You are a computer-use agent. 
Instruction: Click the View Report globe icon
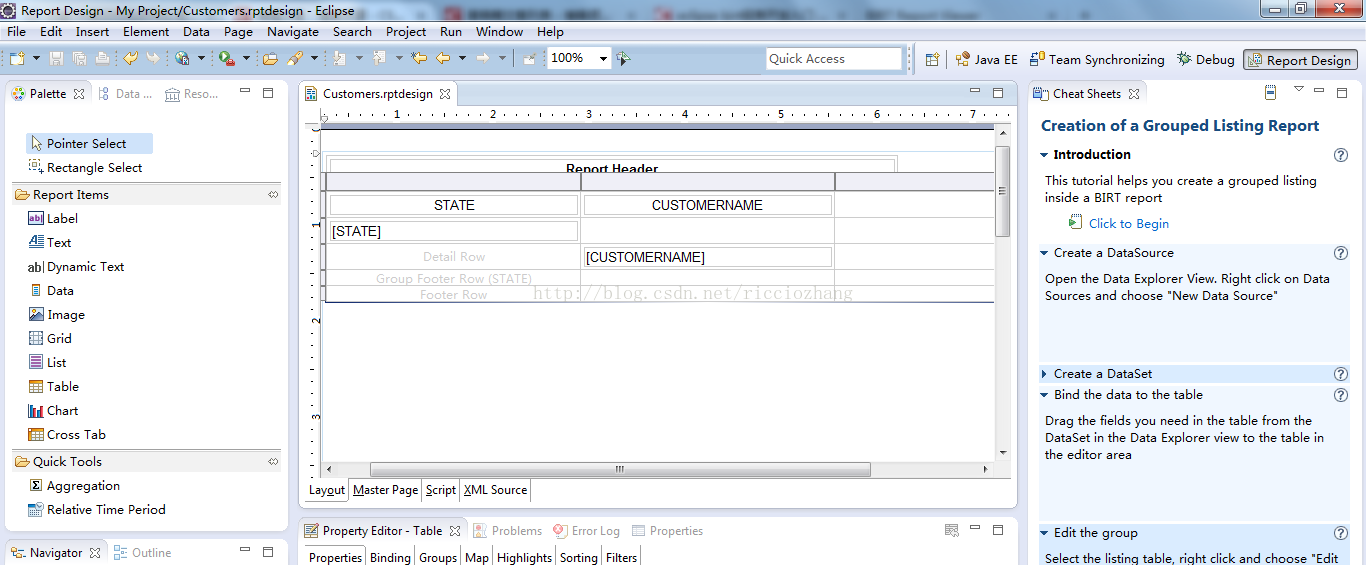pos(182,59)
